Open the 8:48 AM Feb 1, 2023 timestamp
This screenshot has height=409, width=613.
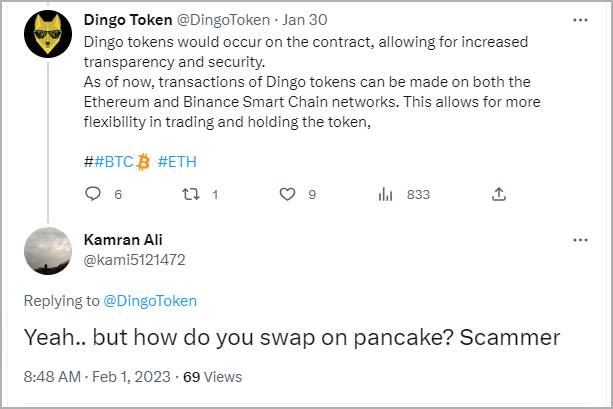coord(97,377)
